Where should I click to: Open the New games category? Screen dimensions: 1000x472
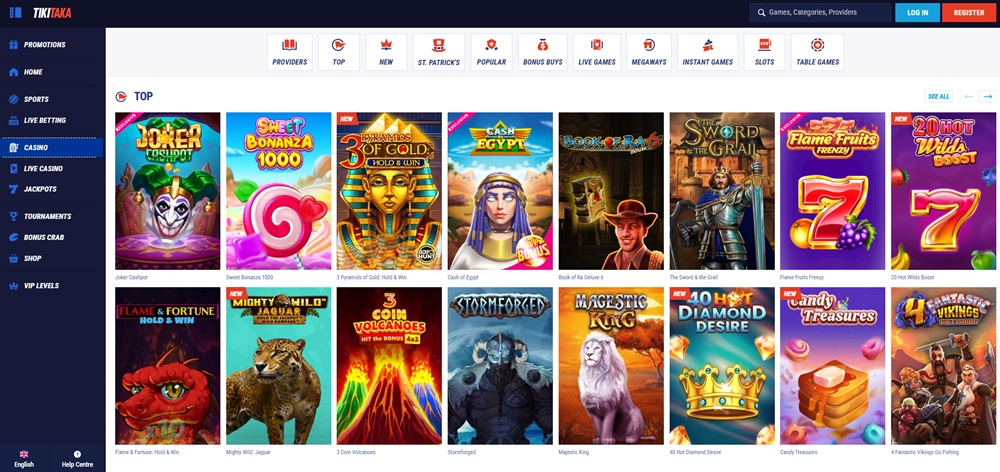[386, 52]
